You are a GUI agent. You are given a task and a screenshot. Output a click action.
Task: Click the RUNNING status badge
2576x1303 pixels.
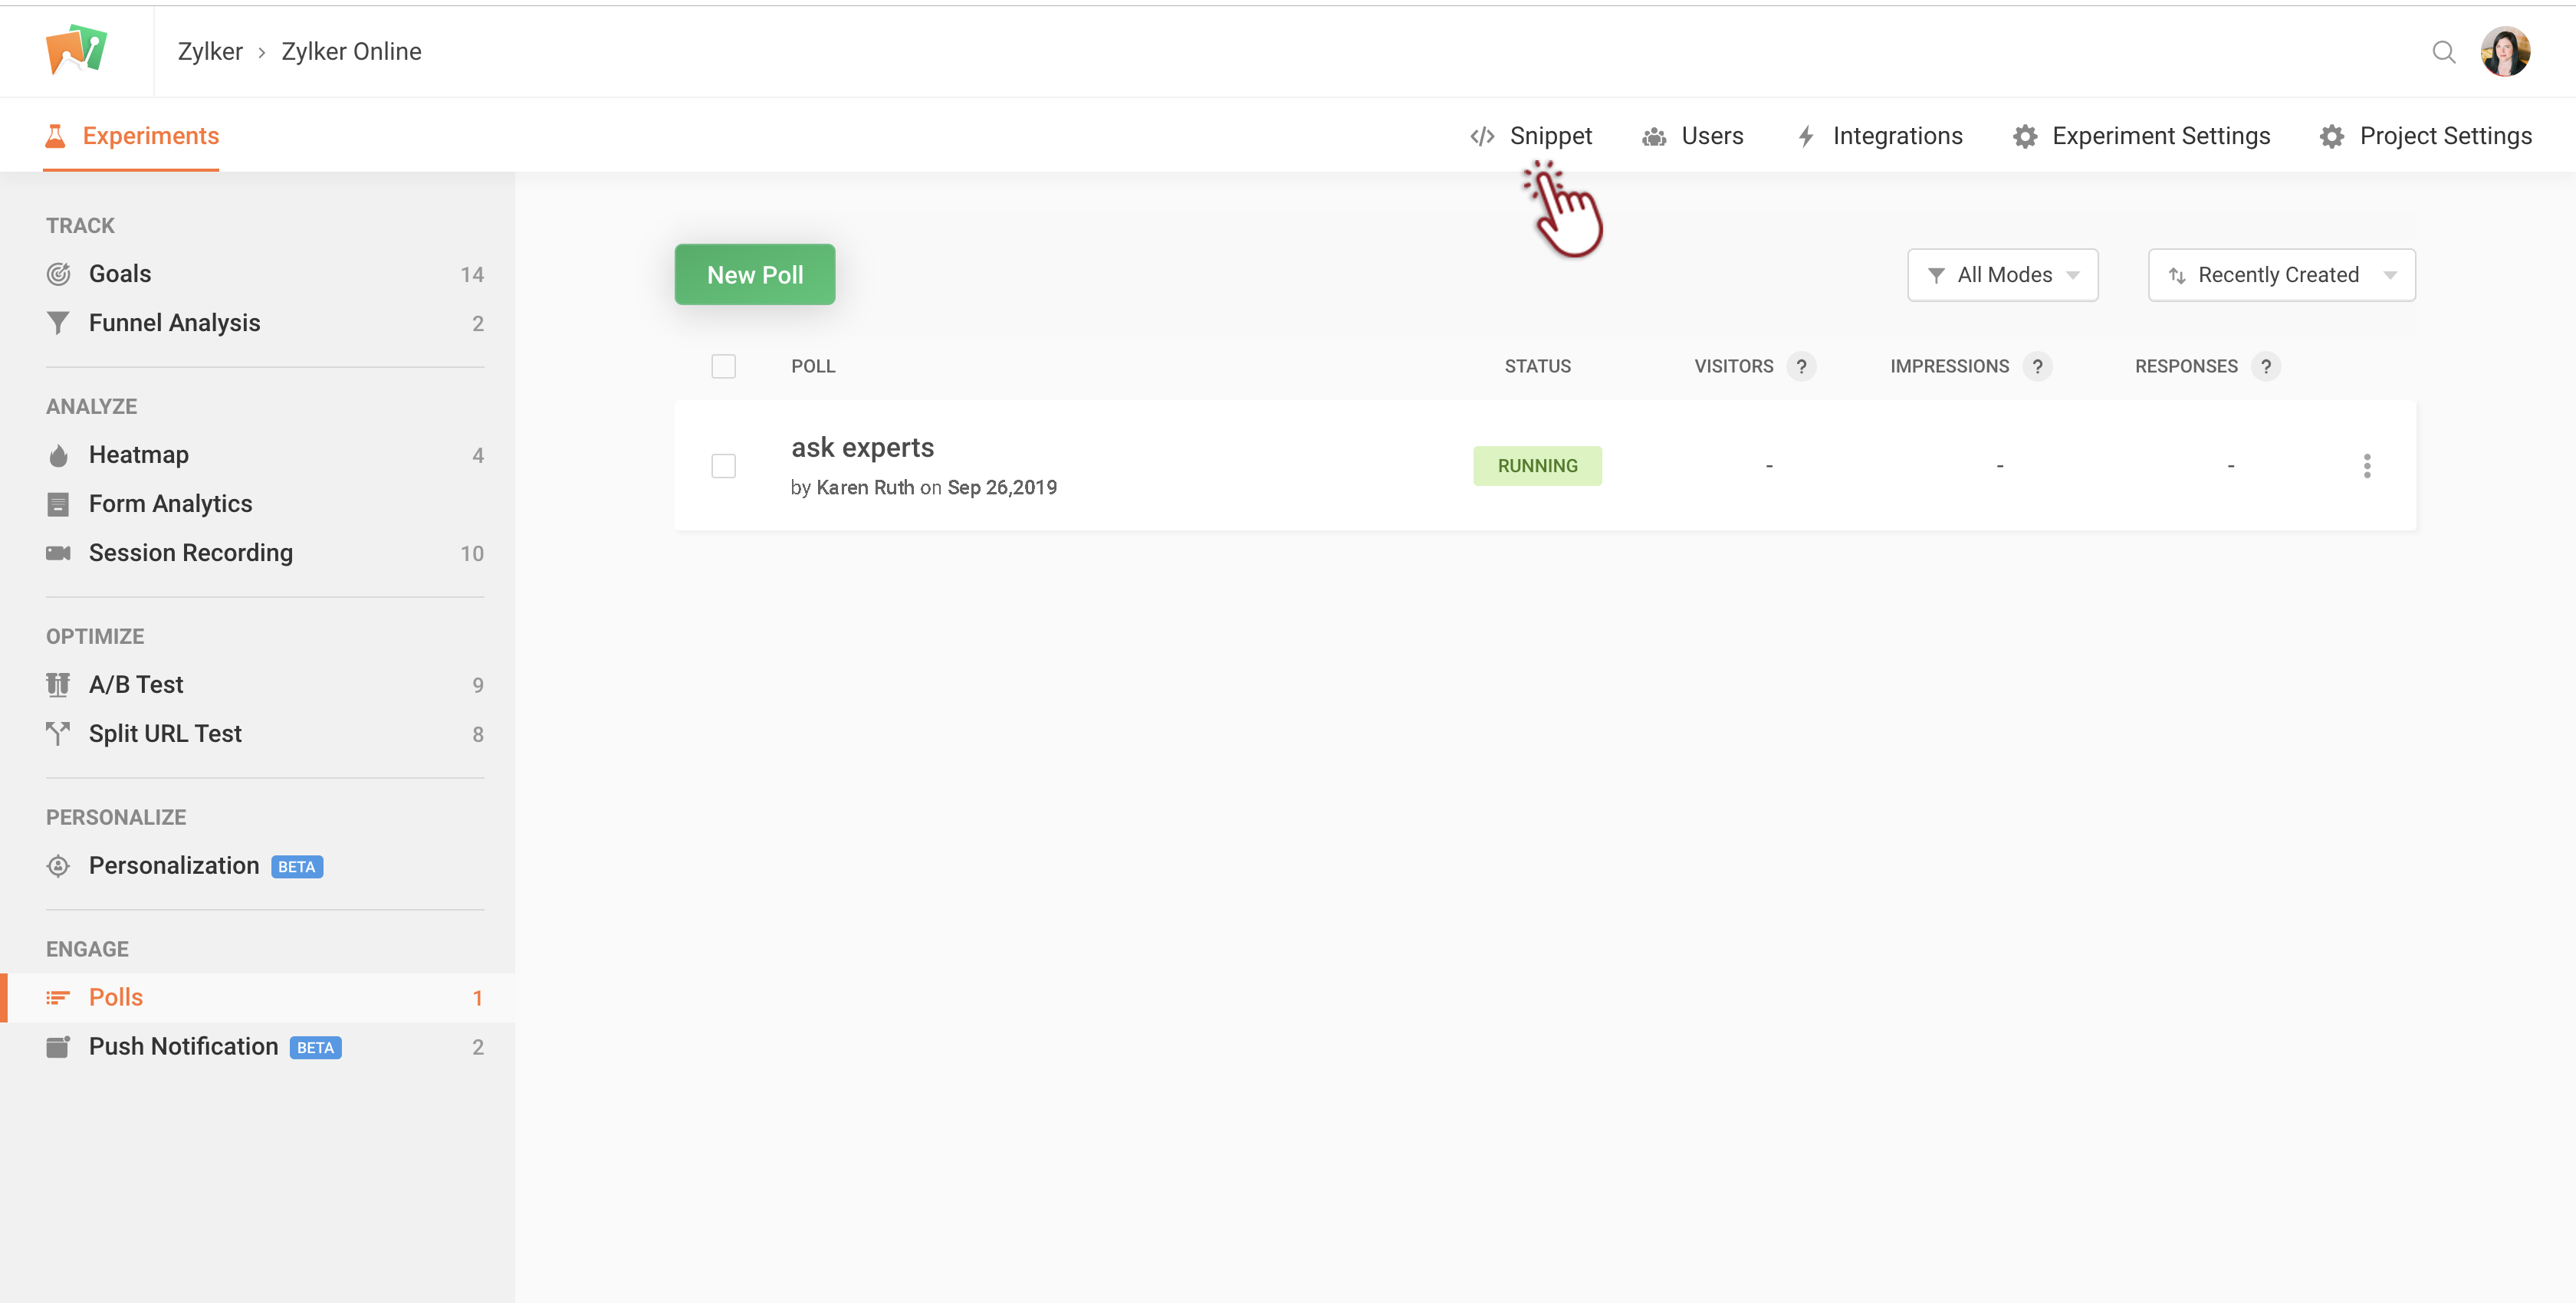(x=1537, y=466)
